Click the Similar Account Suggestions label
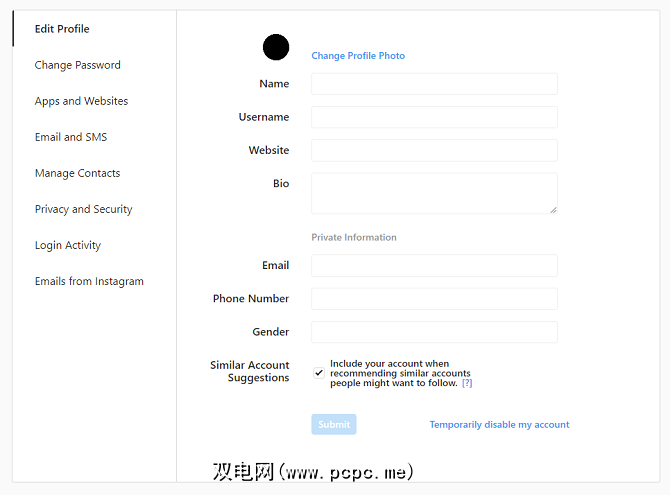 pyautogui.click(x=250, y=371)
